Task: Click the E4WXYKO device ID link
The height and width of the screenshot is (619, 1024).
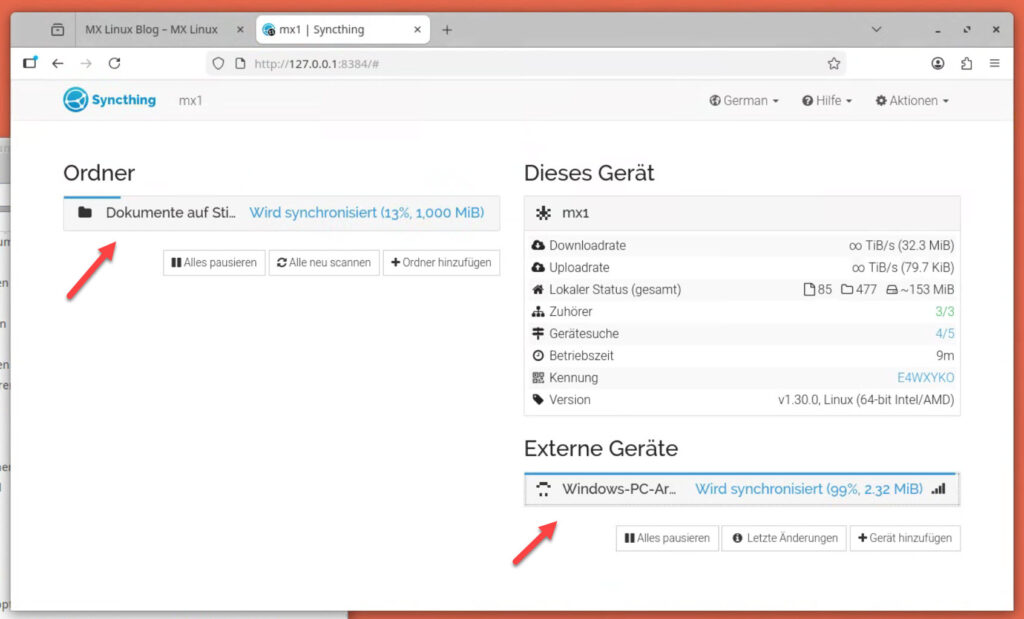Action: point(925,378)
